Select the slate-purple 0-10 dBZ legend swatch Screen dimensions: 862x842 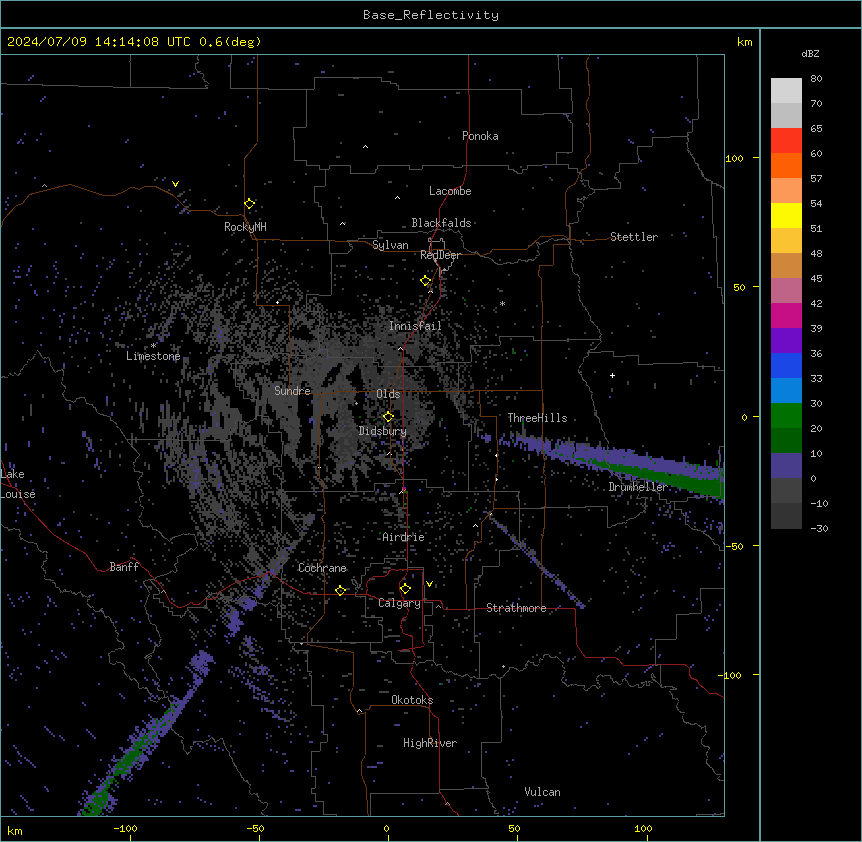(x=786, y=466)
